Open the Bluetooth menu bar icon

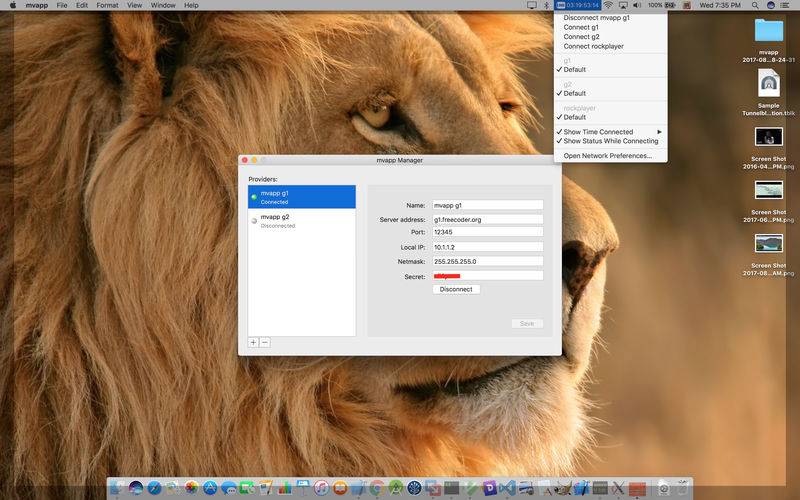click(x=546, y=5)
